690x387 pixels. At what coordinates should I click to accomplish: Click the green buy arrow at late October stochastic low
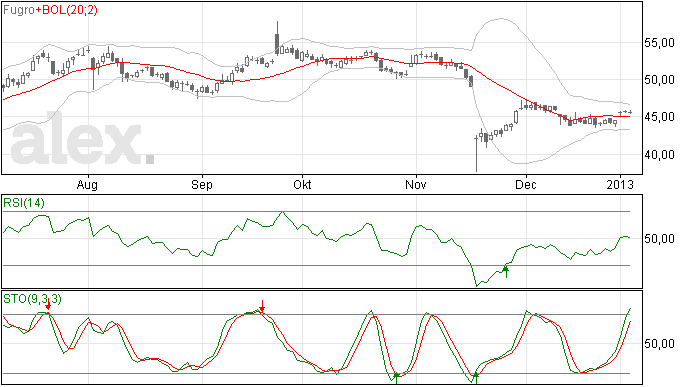tap(396, 378)
